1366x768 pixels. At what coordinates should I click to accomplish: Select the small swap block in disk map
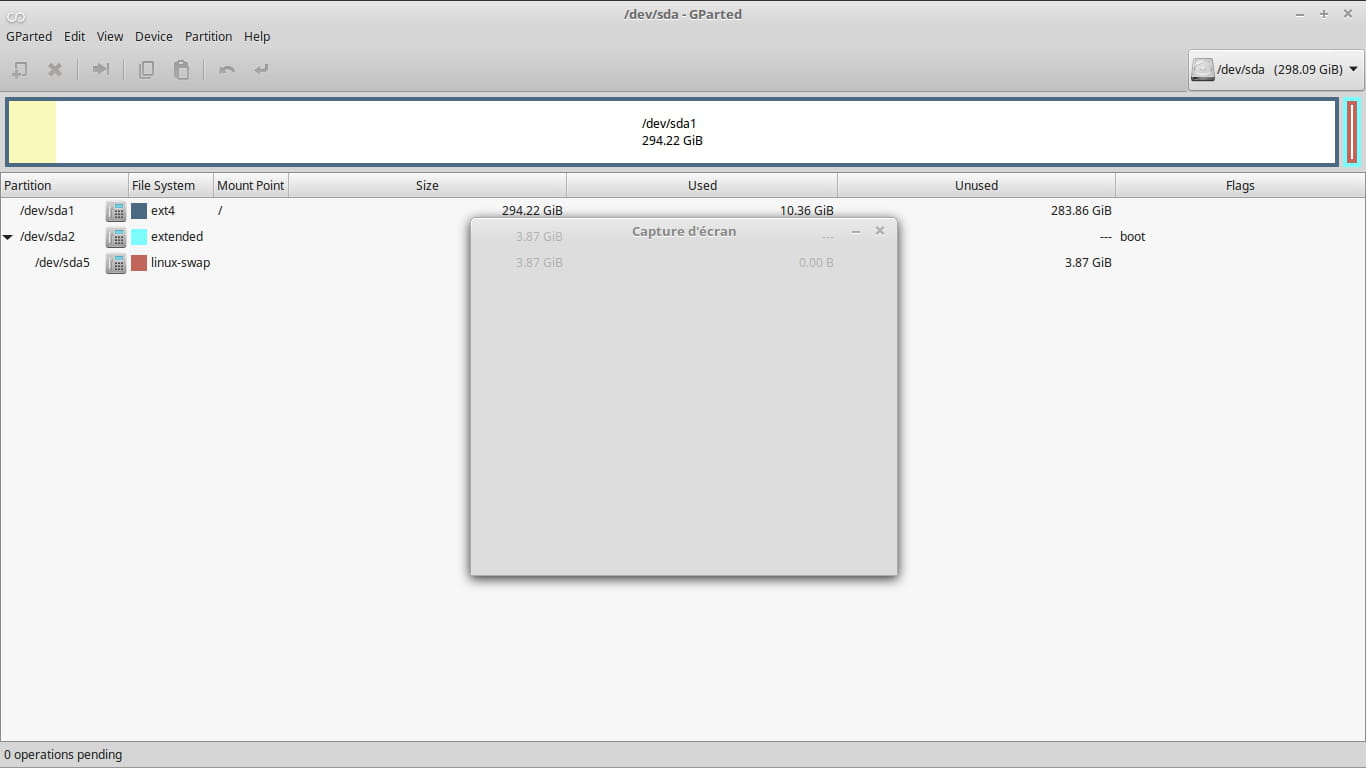[1352, 132]
